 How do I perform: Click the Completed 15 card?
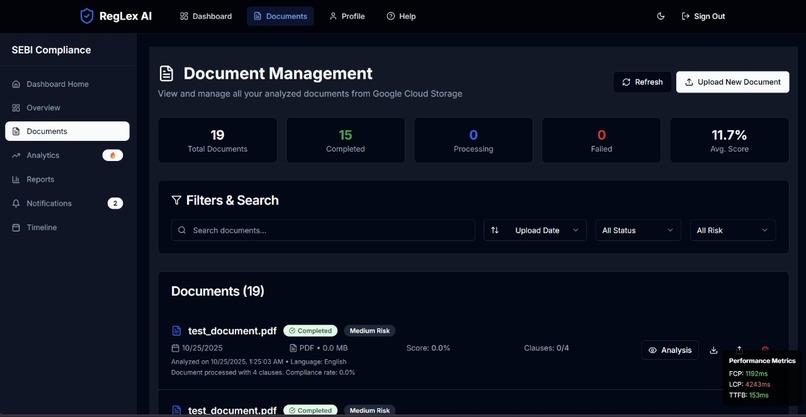point(345,140)
